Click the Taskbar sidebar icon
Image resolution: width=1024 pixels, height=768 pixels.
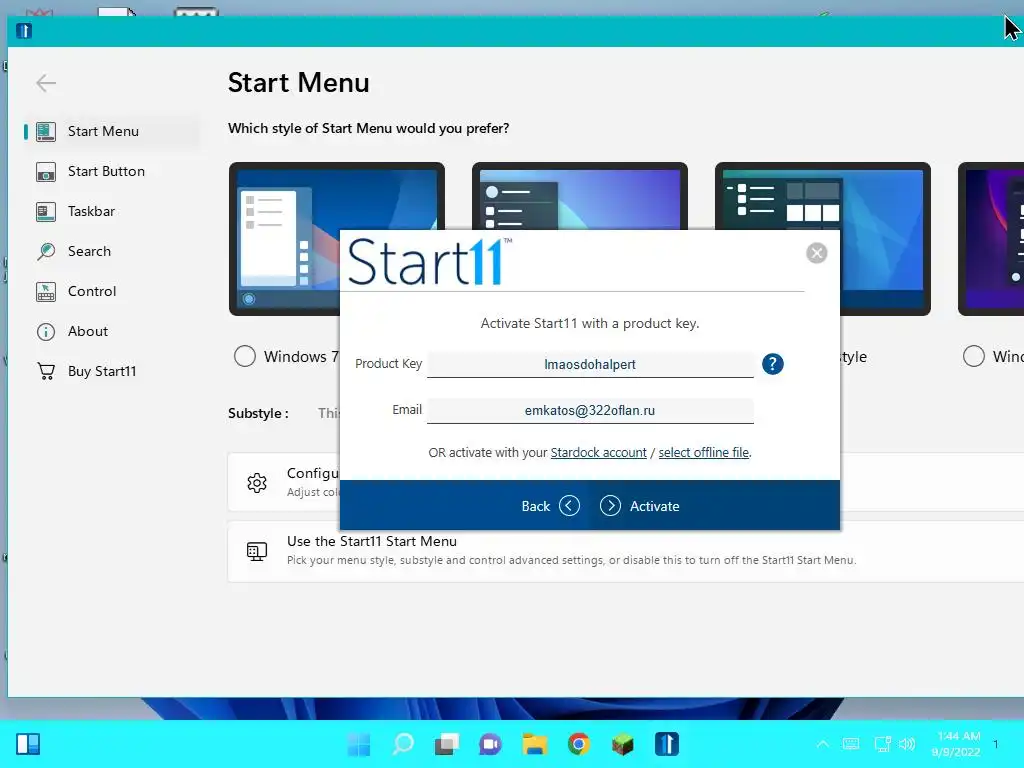(46, 212)
